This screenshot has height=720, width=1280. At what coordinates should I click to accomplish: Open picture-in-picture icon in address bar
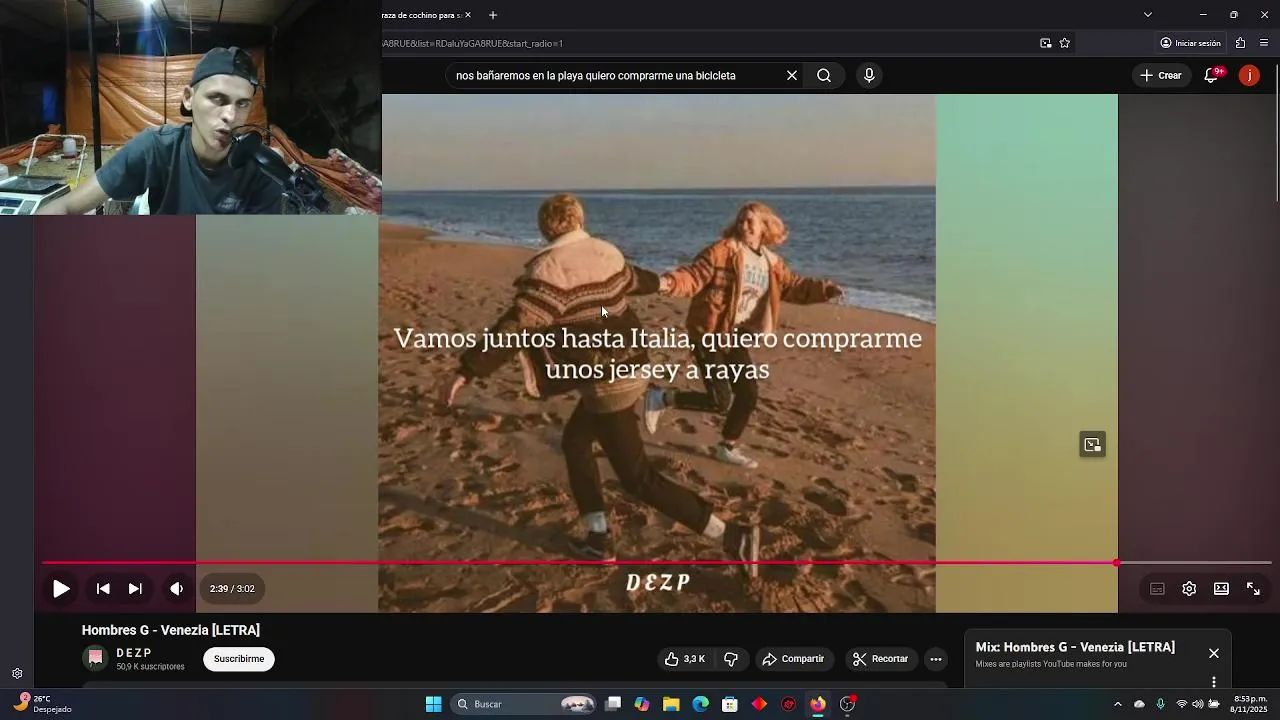click(1046, 43)
